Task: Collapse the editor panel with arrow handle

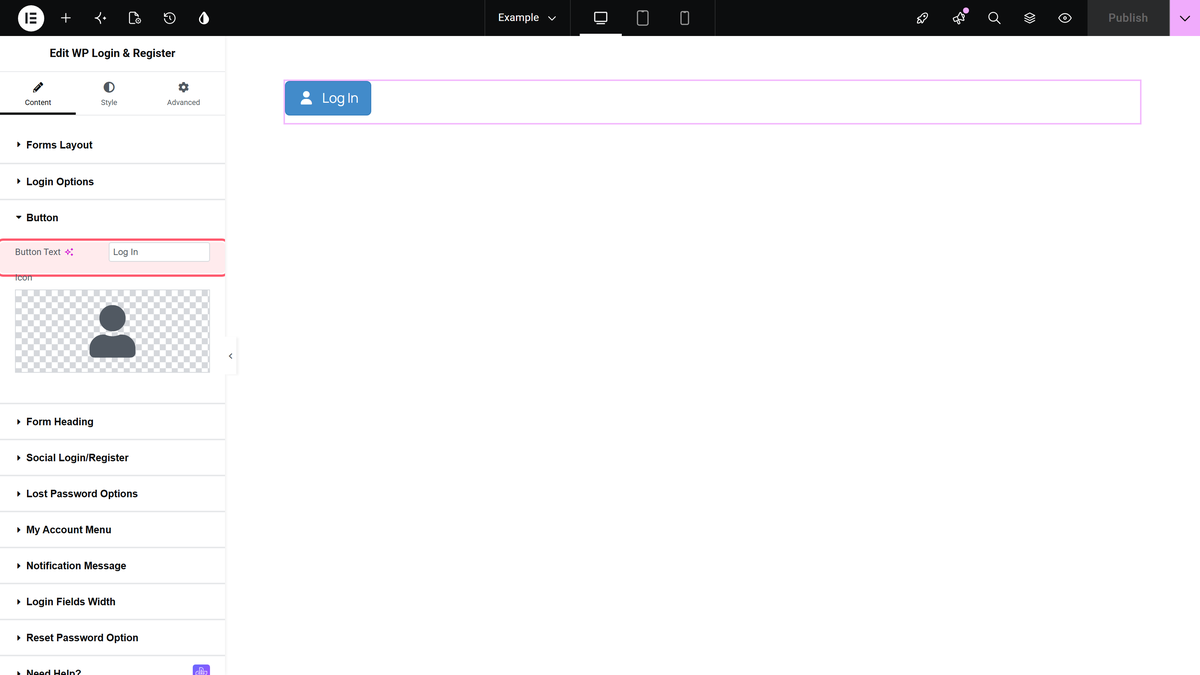Action: pos(231,356)
